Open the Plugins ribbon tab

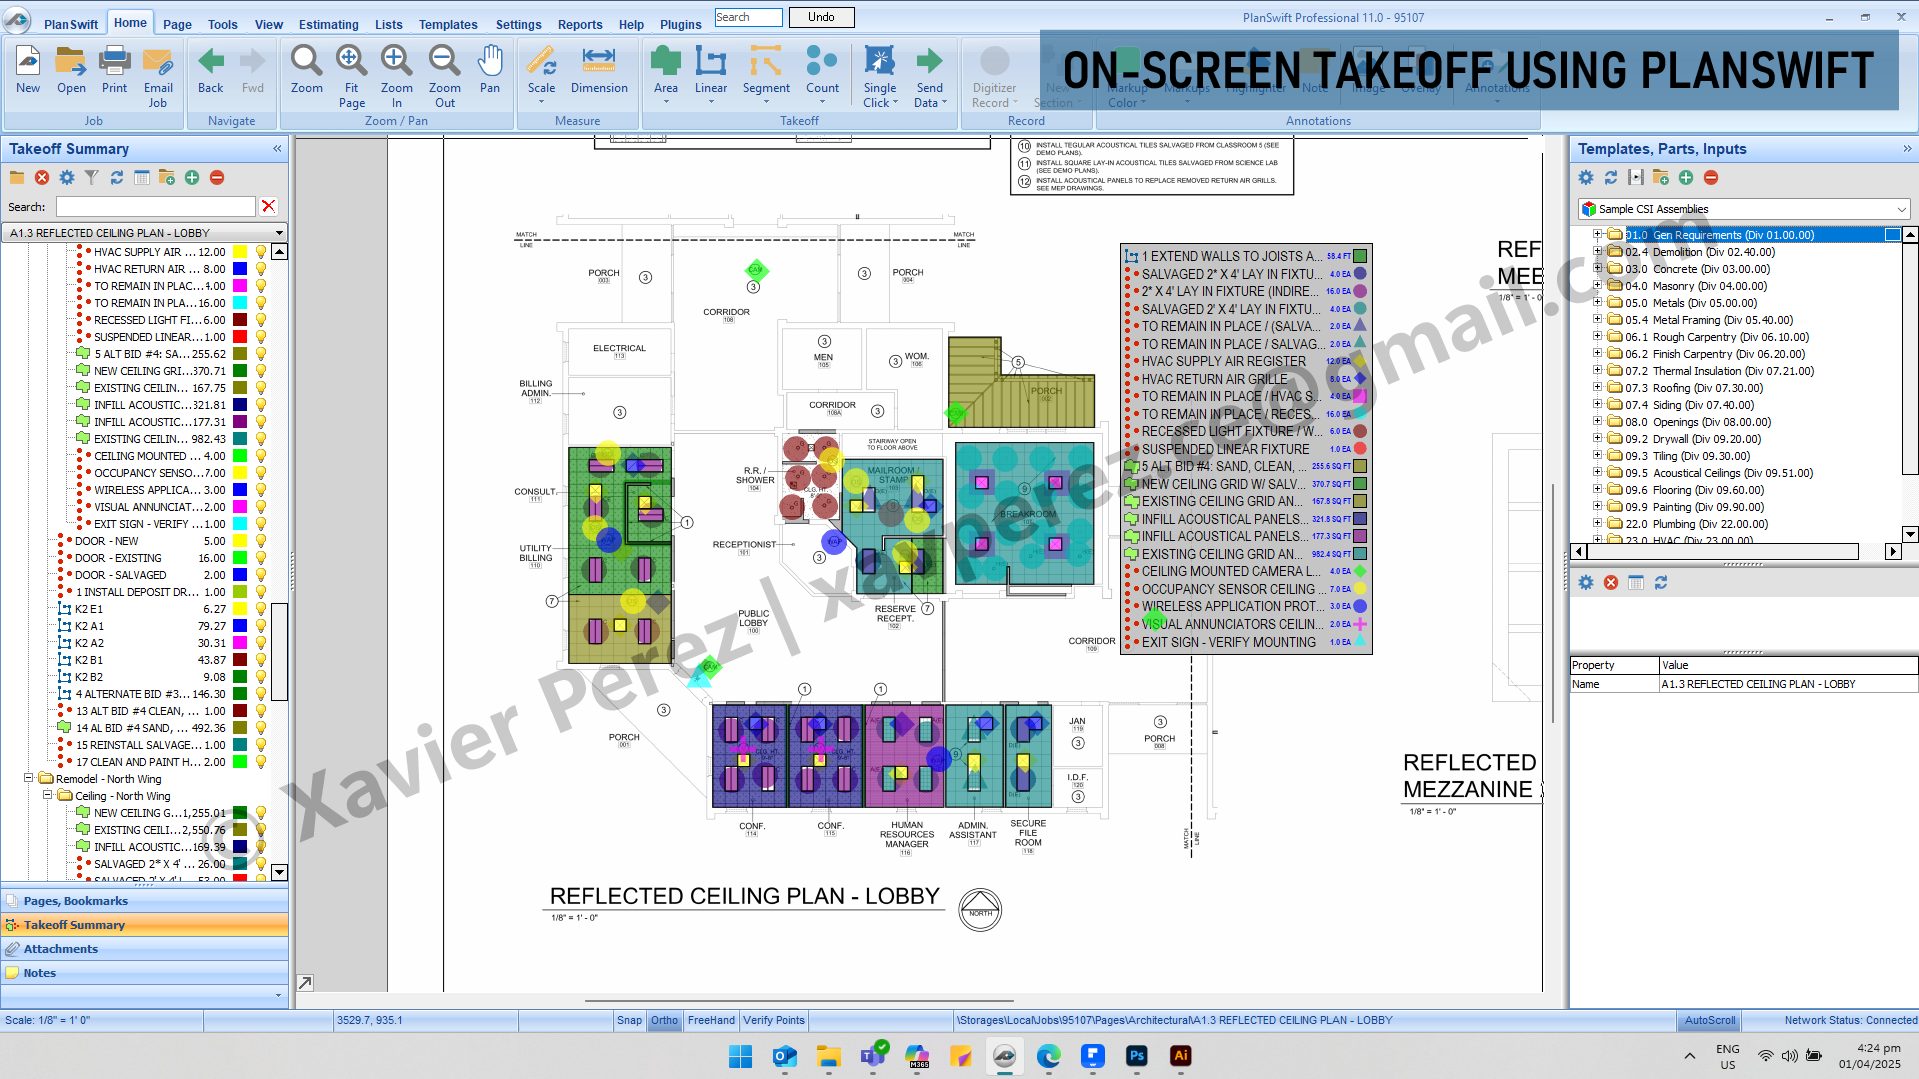pos(680,24)
